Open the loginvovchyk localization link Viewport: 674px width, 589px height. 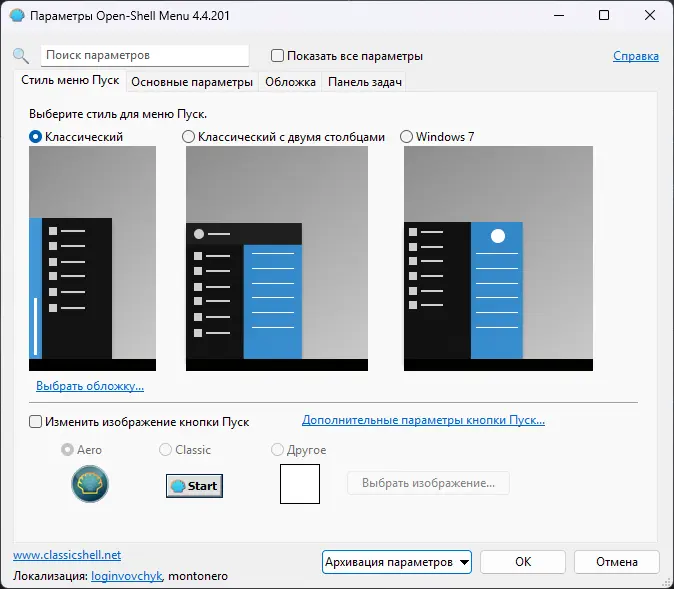click(x=126, y=576)
